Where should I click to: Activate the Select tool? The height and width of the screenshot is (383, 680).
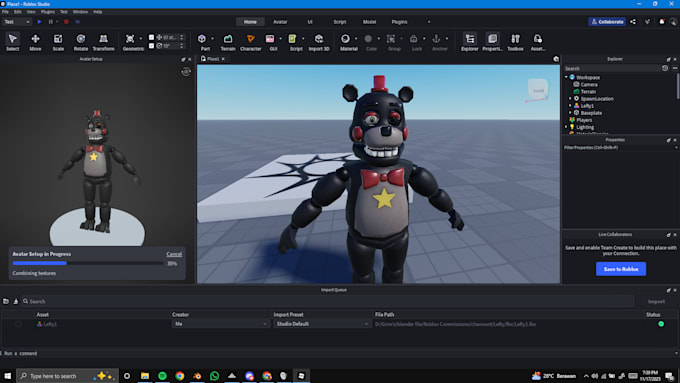13,42
